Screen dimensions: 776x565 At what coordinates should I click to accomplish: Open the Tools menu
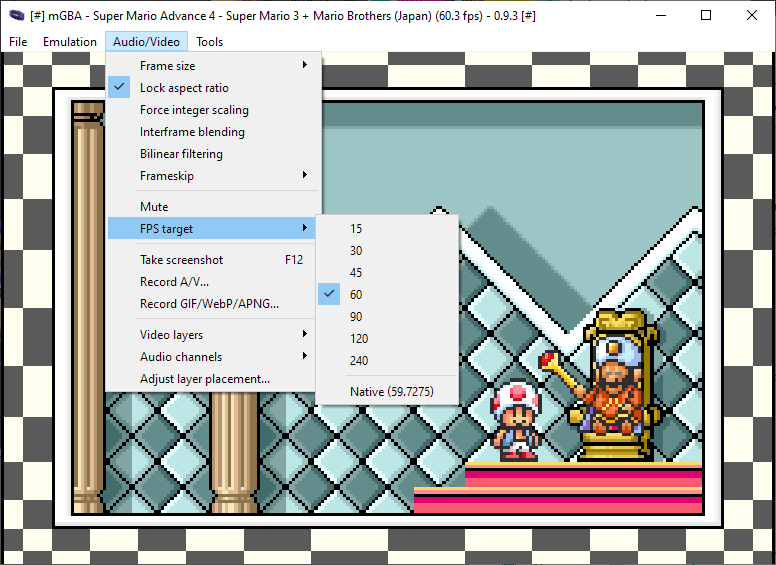[x=209, y=42]
